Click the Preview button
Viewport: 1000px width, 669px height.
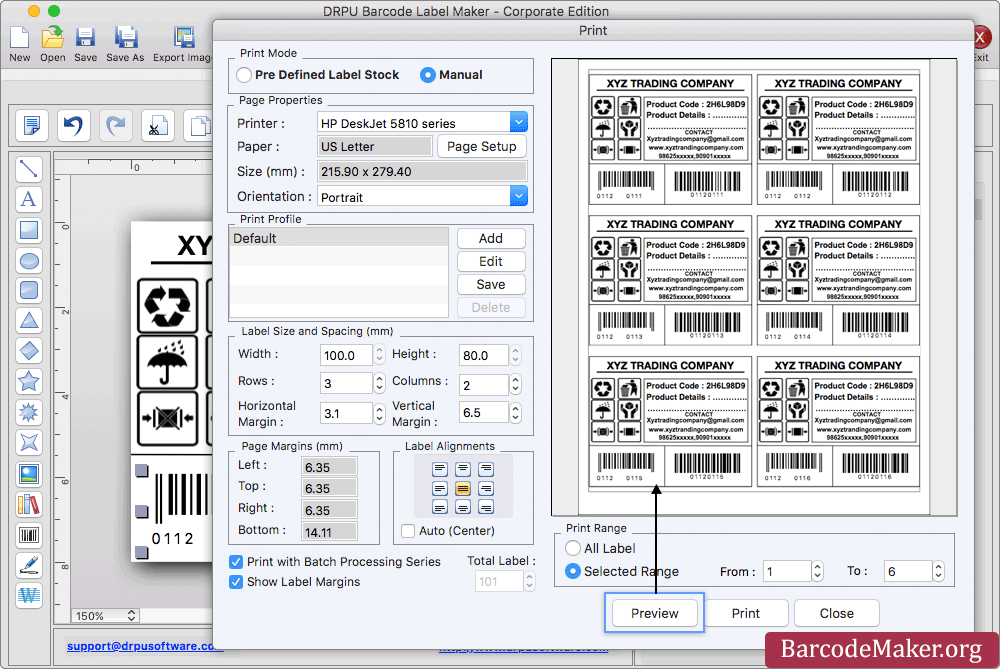point(654,613)
